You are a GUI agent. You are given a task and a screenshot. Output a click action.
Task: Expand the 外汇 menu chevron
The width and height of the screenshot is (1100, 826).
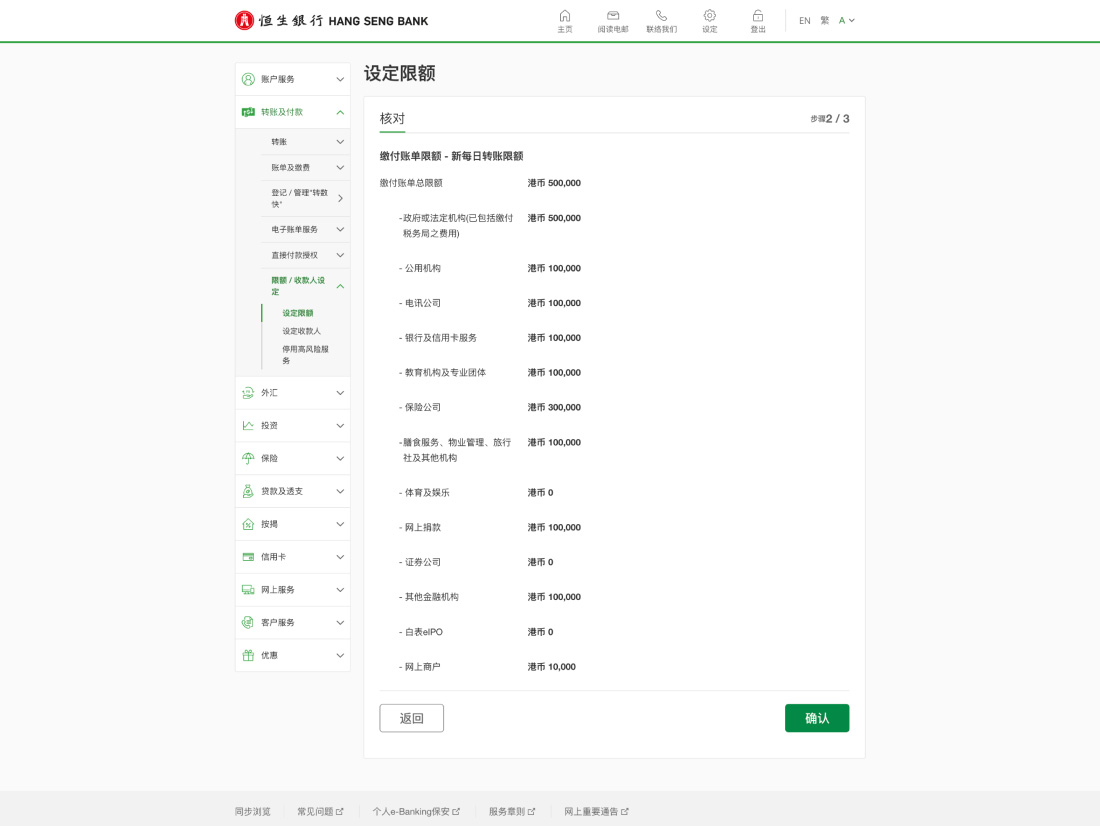pyautogui.click(x=340, y=393)
